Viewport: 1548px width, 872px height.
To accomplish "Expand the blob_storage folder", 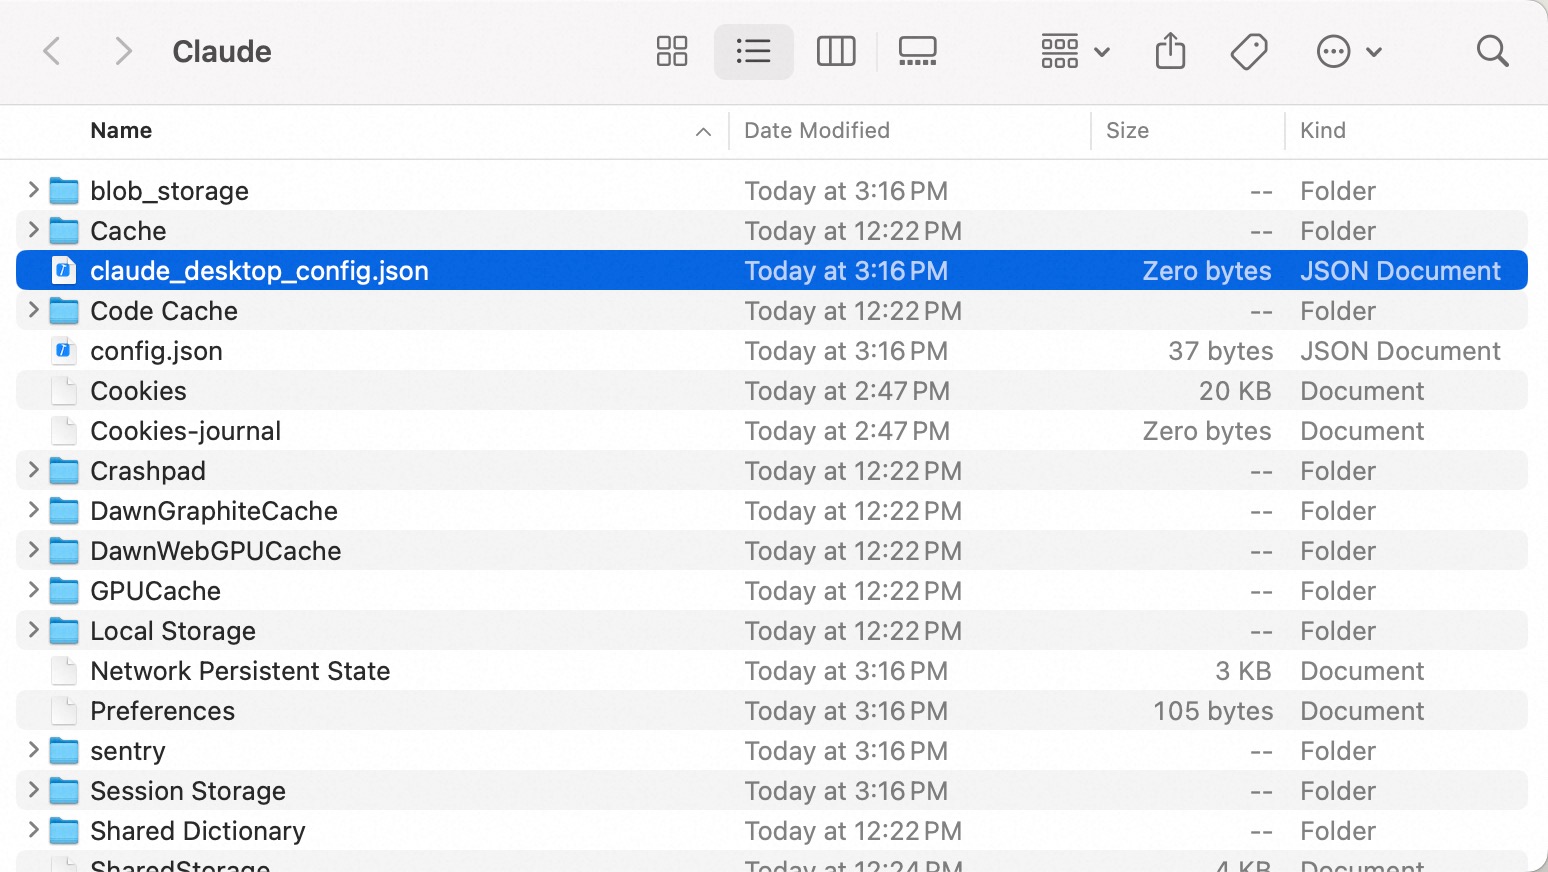I will point(33,190).
